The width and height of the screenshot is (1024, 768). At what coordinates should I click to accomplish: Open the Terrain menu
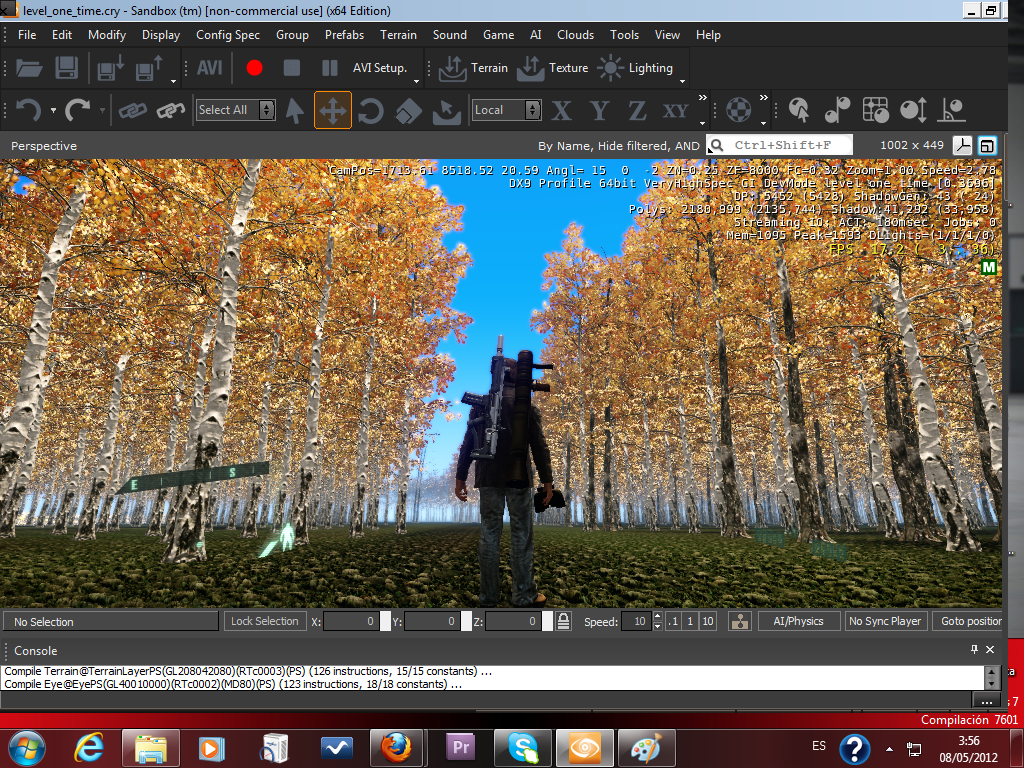click(x=398, y=35)
